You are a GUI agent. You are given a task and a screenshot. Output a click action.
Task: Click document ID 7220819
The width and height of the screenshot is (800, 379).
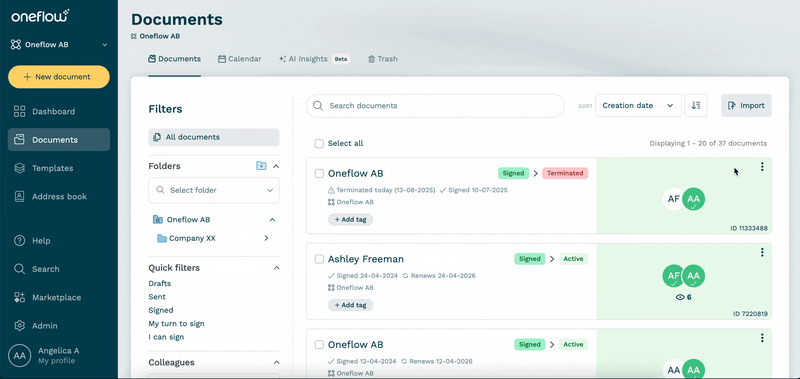[751, 314]
